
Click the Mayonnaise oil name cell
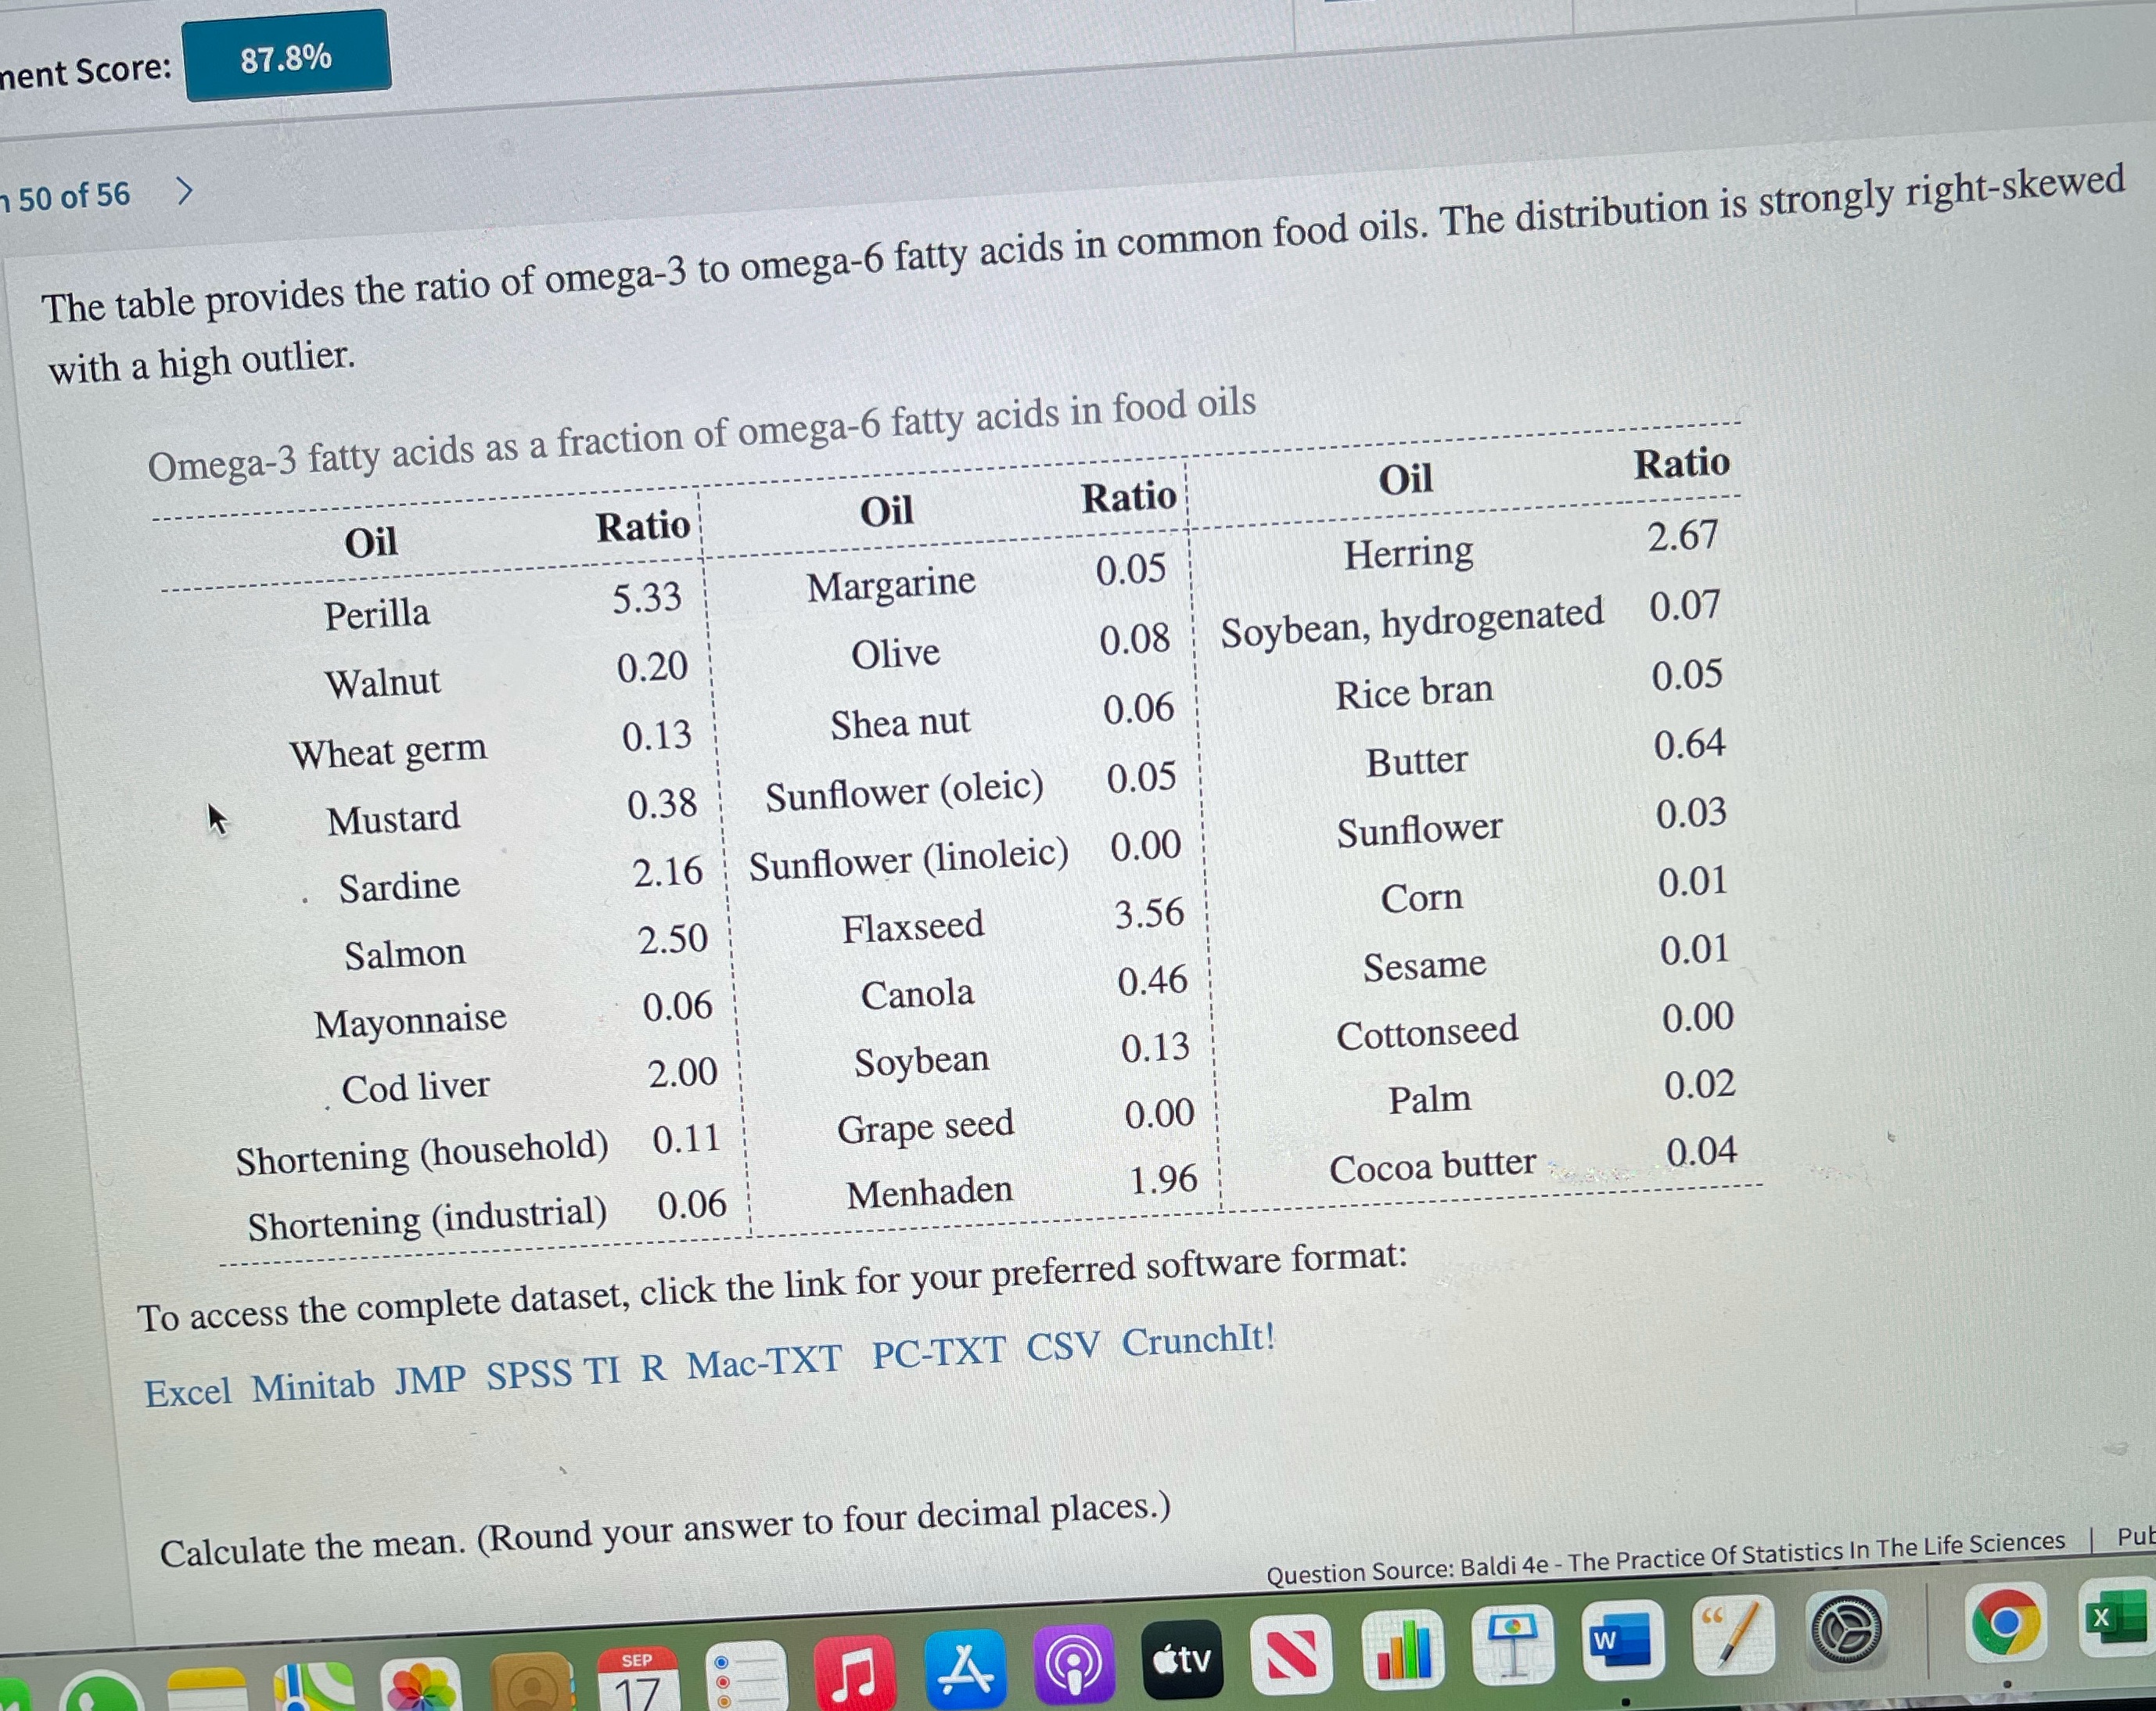point(410,1021)
